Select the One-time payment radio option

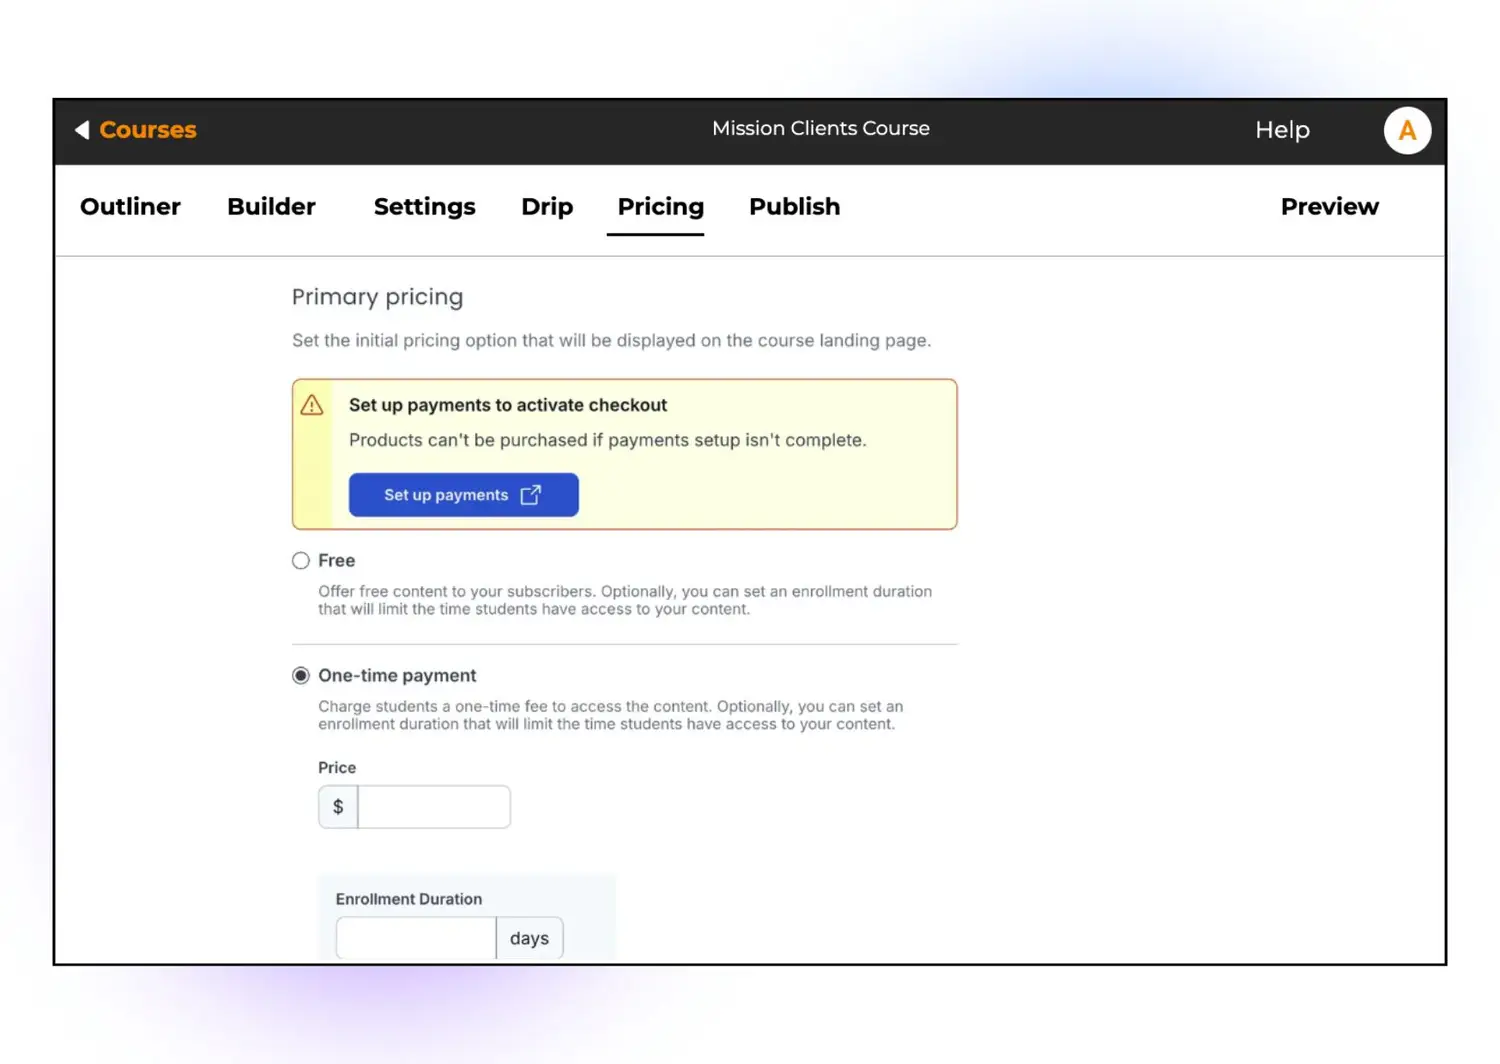click(x=301, y=676)
